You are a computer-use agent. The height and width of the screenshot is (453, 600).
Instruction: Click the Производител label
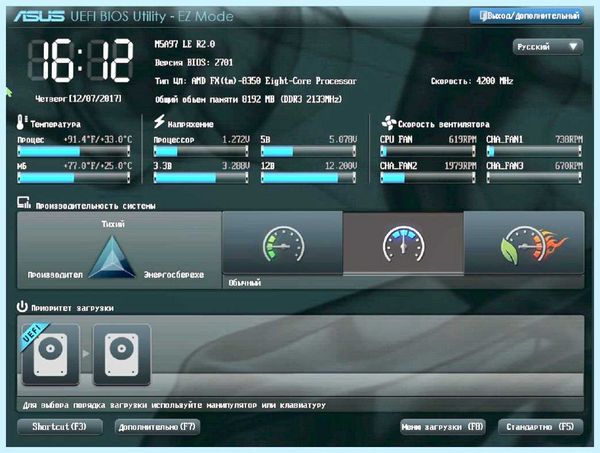(x=55, y=275)
